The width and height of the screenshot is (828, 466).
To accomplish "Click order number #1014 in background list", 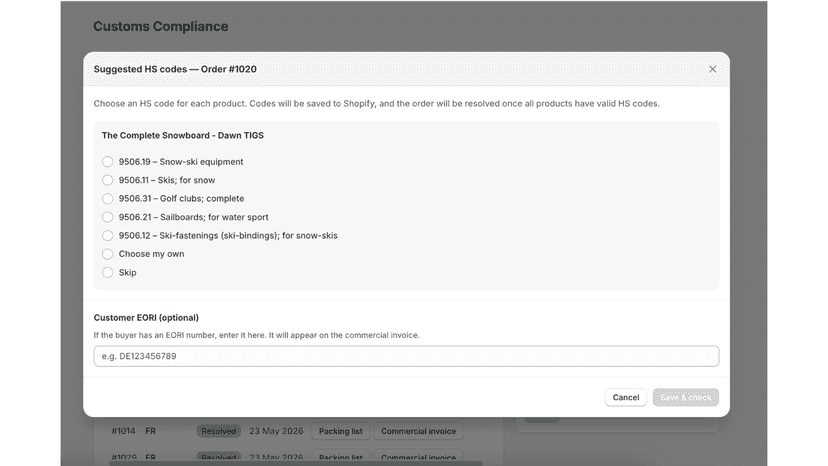I will point(123,431).
